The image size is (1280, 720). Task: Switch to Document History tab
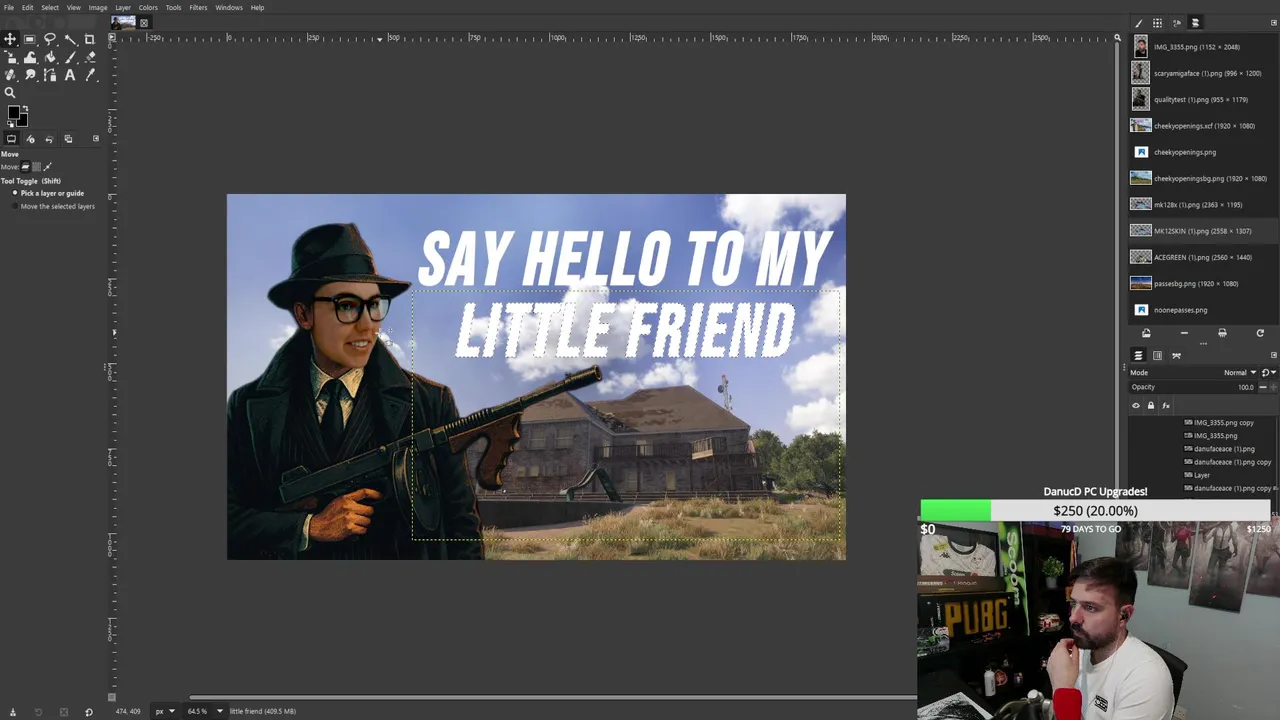(1195, 23)
